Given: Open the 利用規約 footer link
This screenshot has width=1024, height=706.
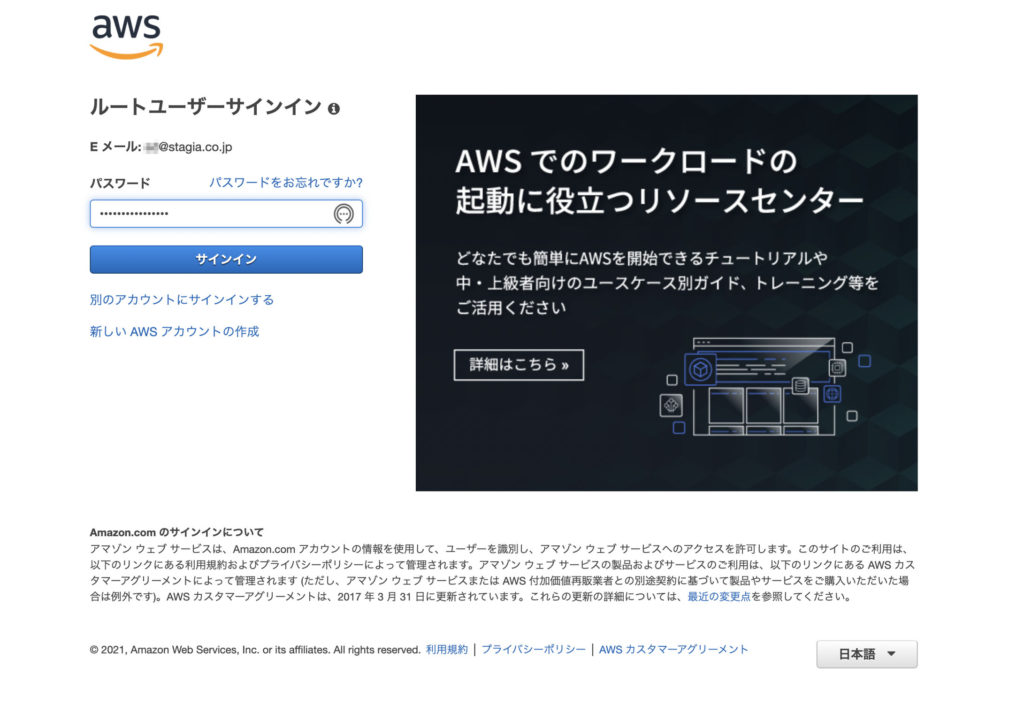Looking at the screenshot, I should (x=447, y=649).
